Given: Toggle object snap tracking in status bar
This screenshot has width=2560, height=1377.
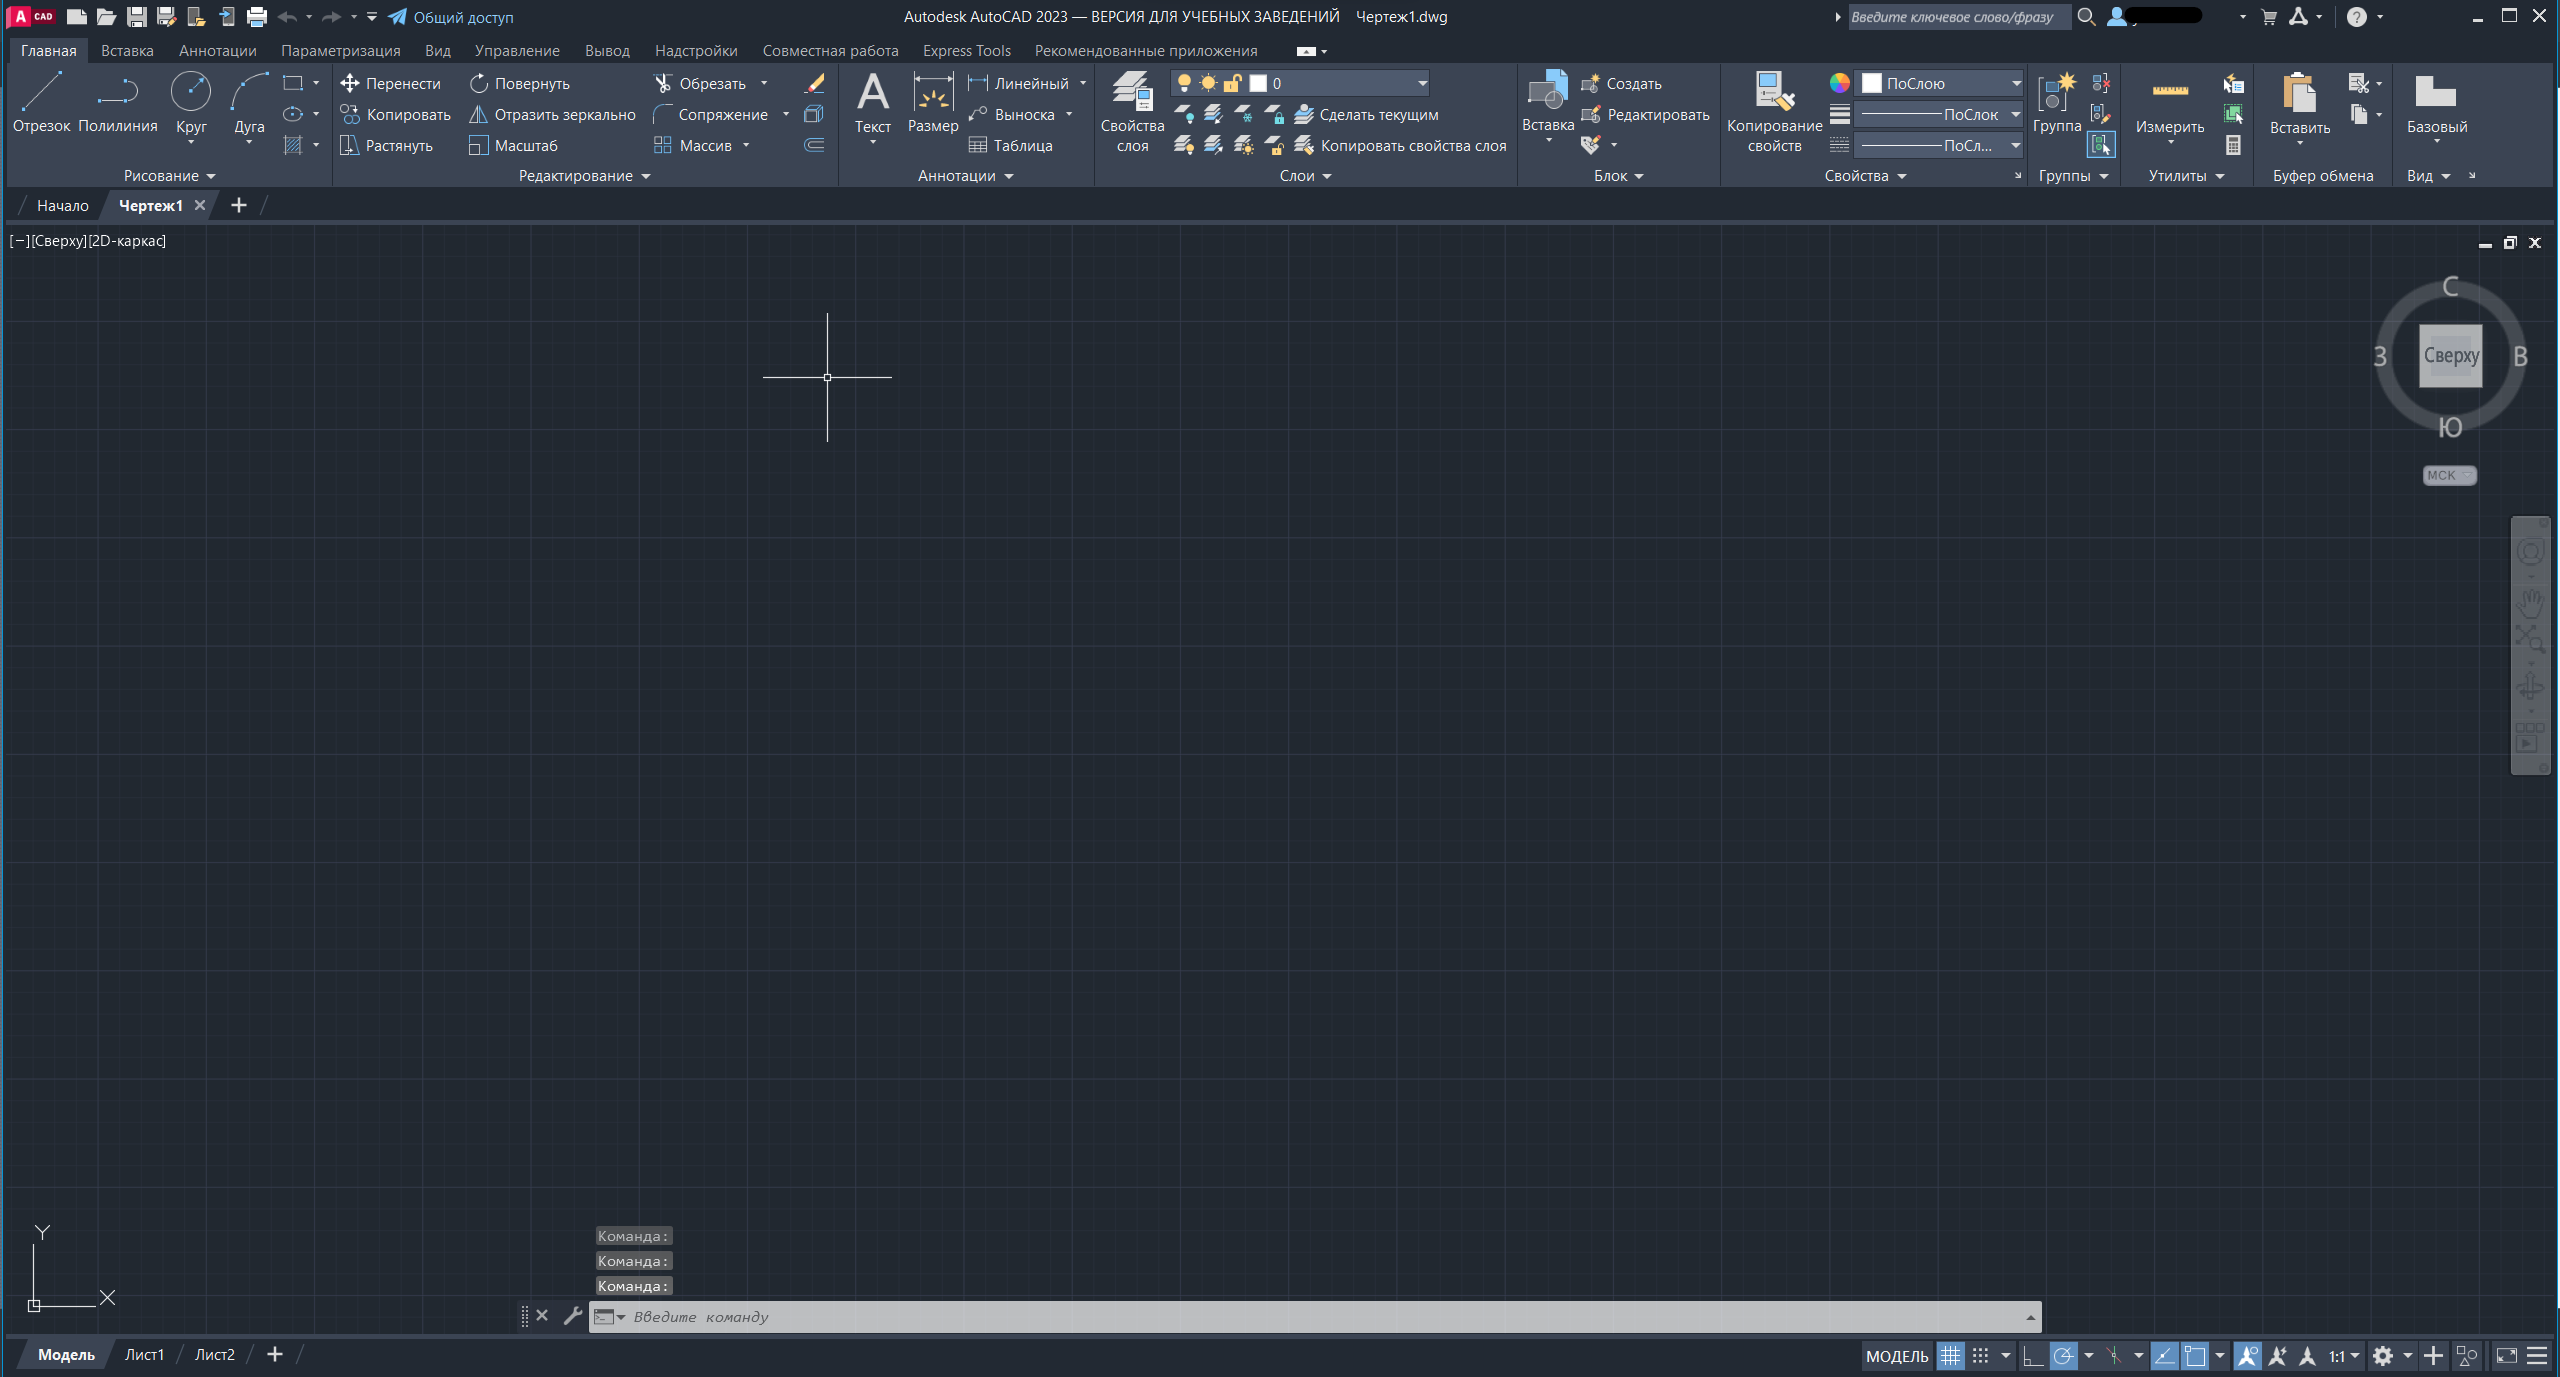Looking at the screenshot, I should click(2164, 1355).
